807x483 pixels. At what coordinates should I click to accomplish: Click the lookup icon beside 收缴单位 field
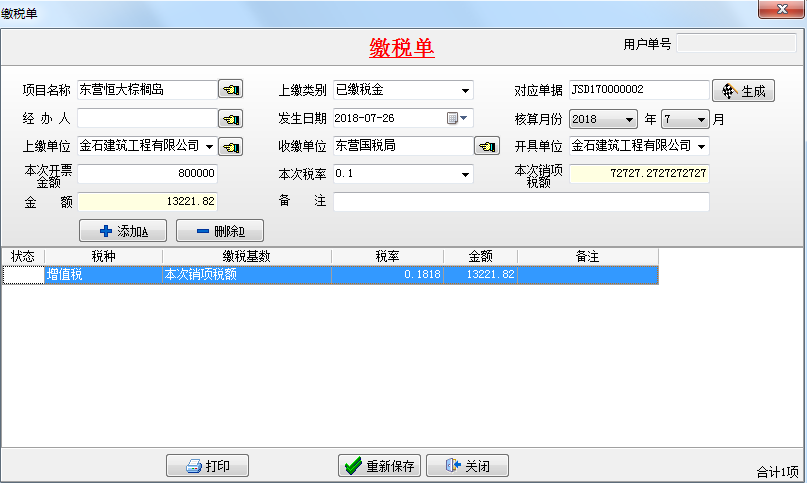[x=487, y=147]
